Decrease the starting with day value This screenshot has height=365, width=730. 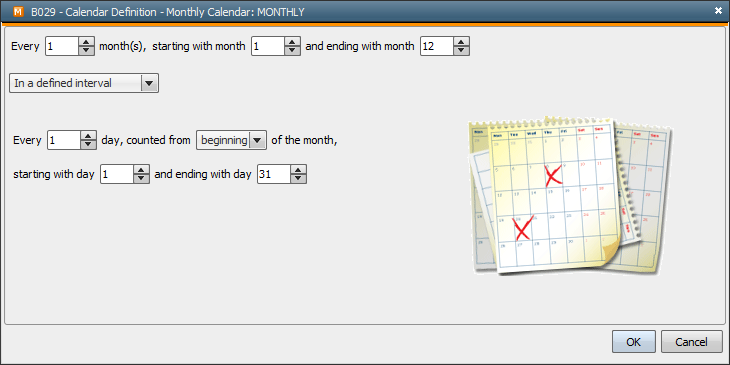click(141, 179)
